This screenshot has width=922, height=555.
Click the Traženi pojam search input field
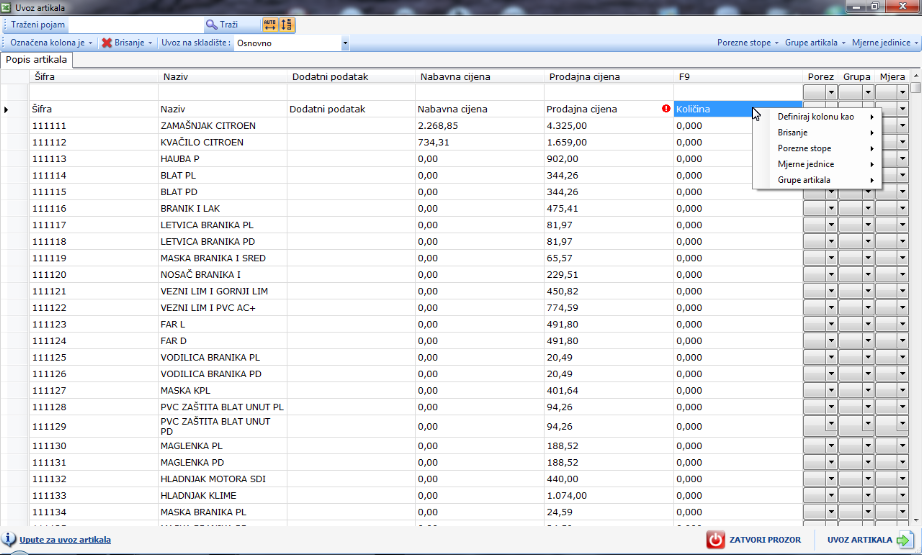[135, 25]
